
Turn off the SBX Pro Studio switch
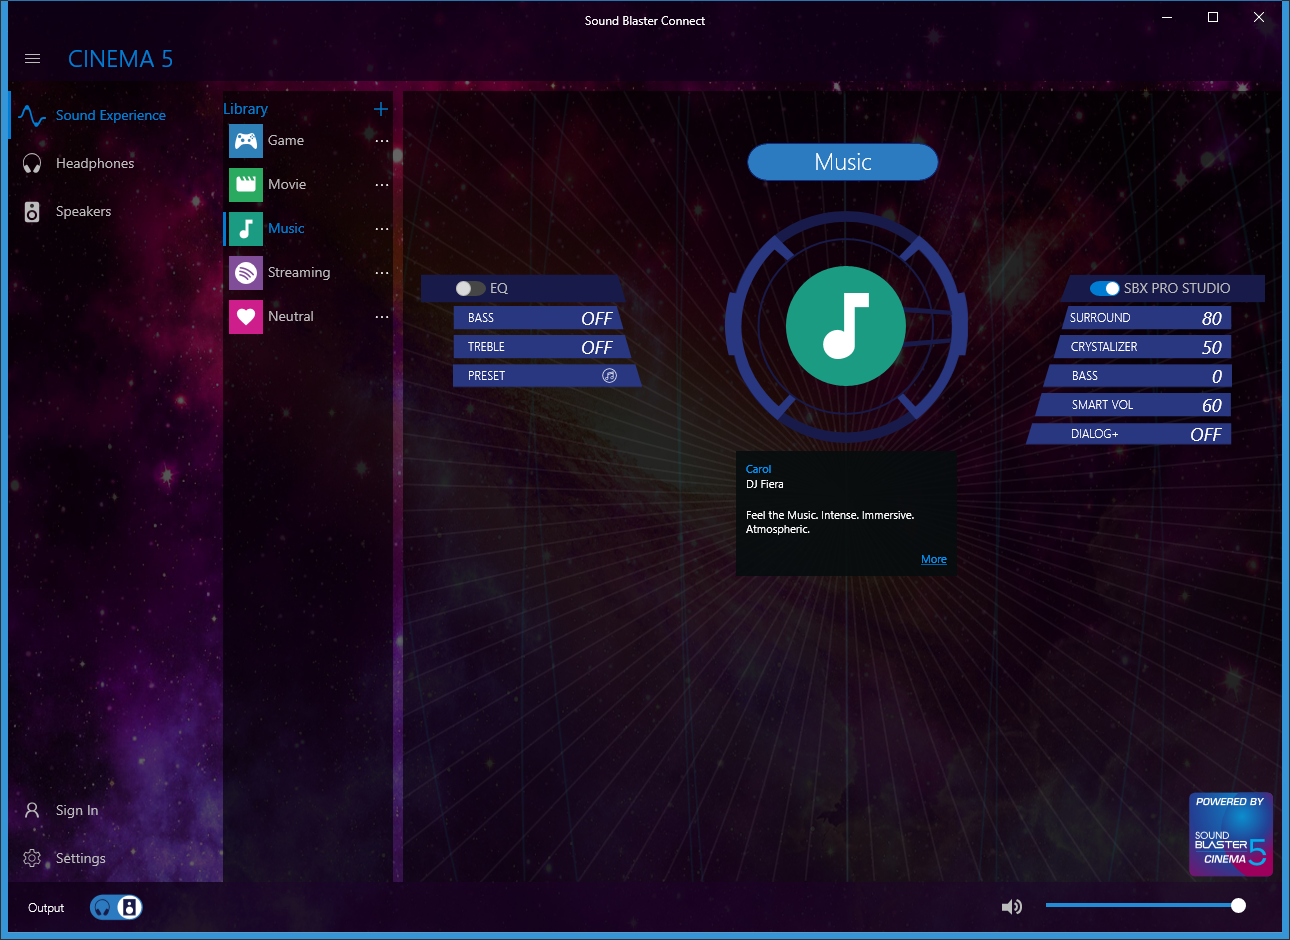[1105, 288]
